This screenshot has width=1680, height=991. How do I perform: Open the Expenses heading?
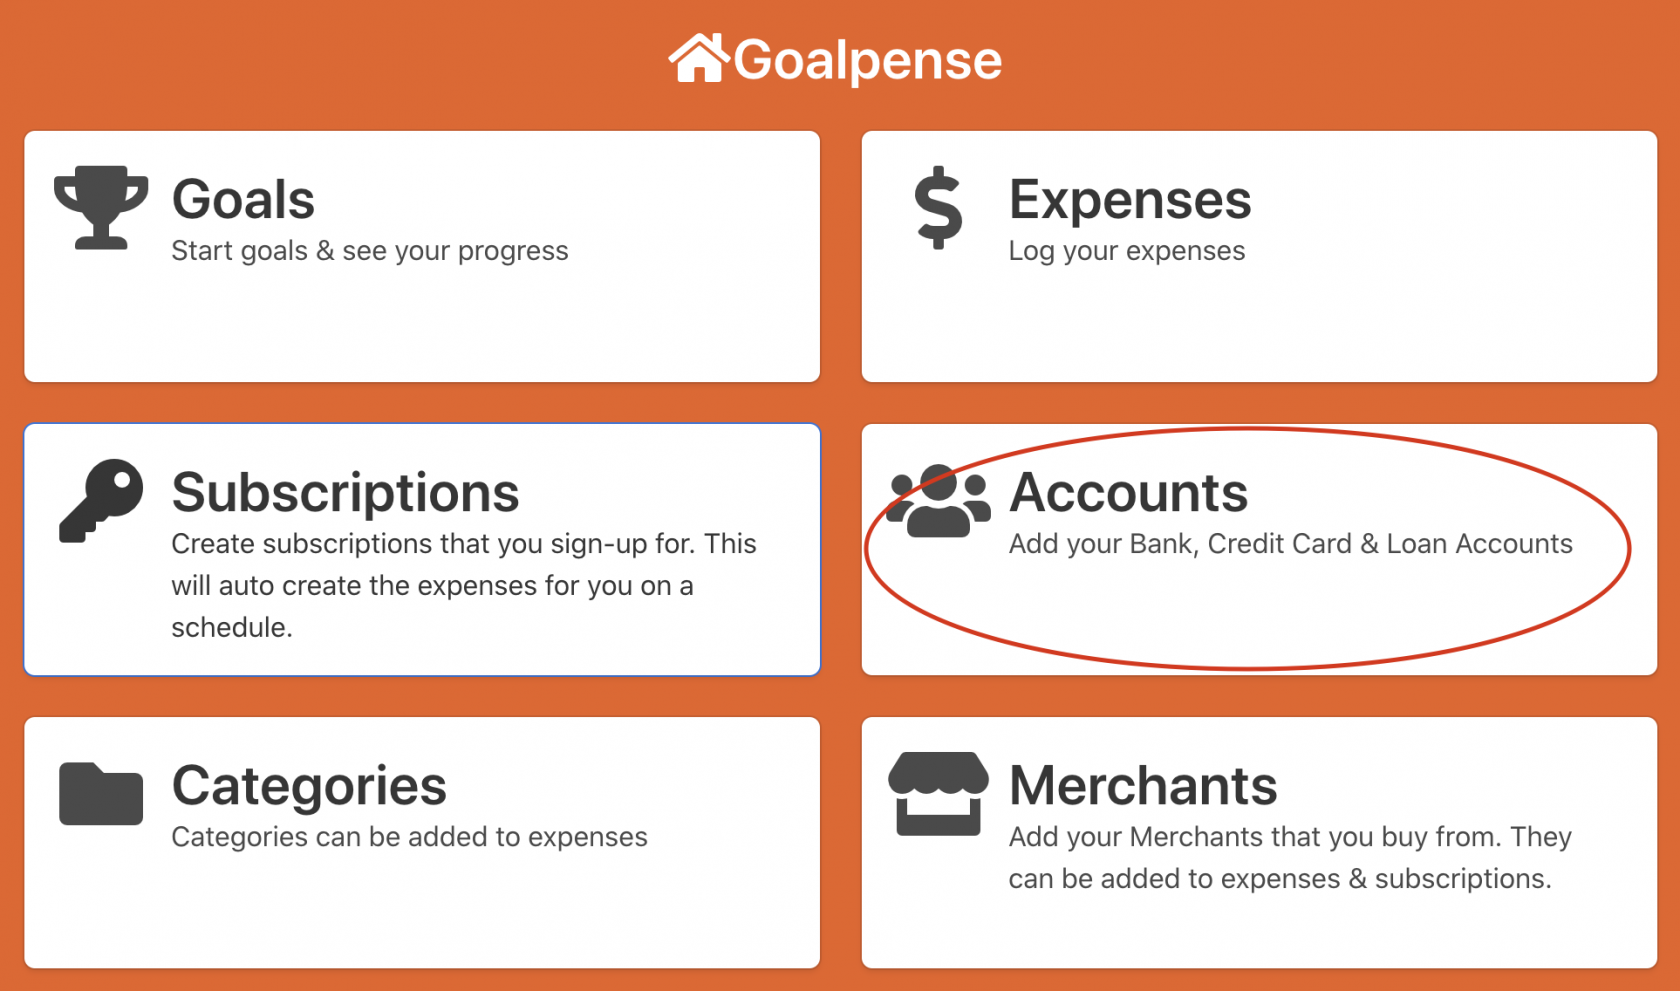tap(1130, 199)
